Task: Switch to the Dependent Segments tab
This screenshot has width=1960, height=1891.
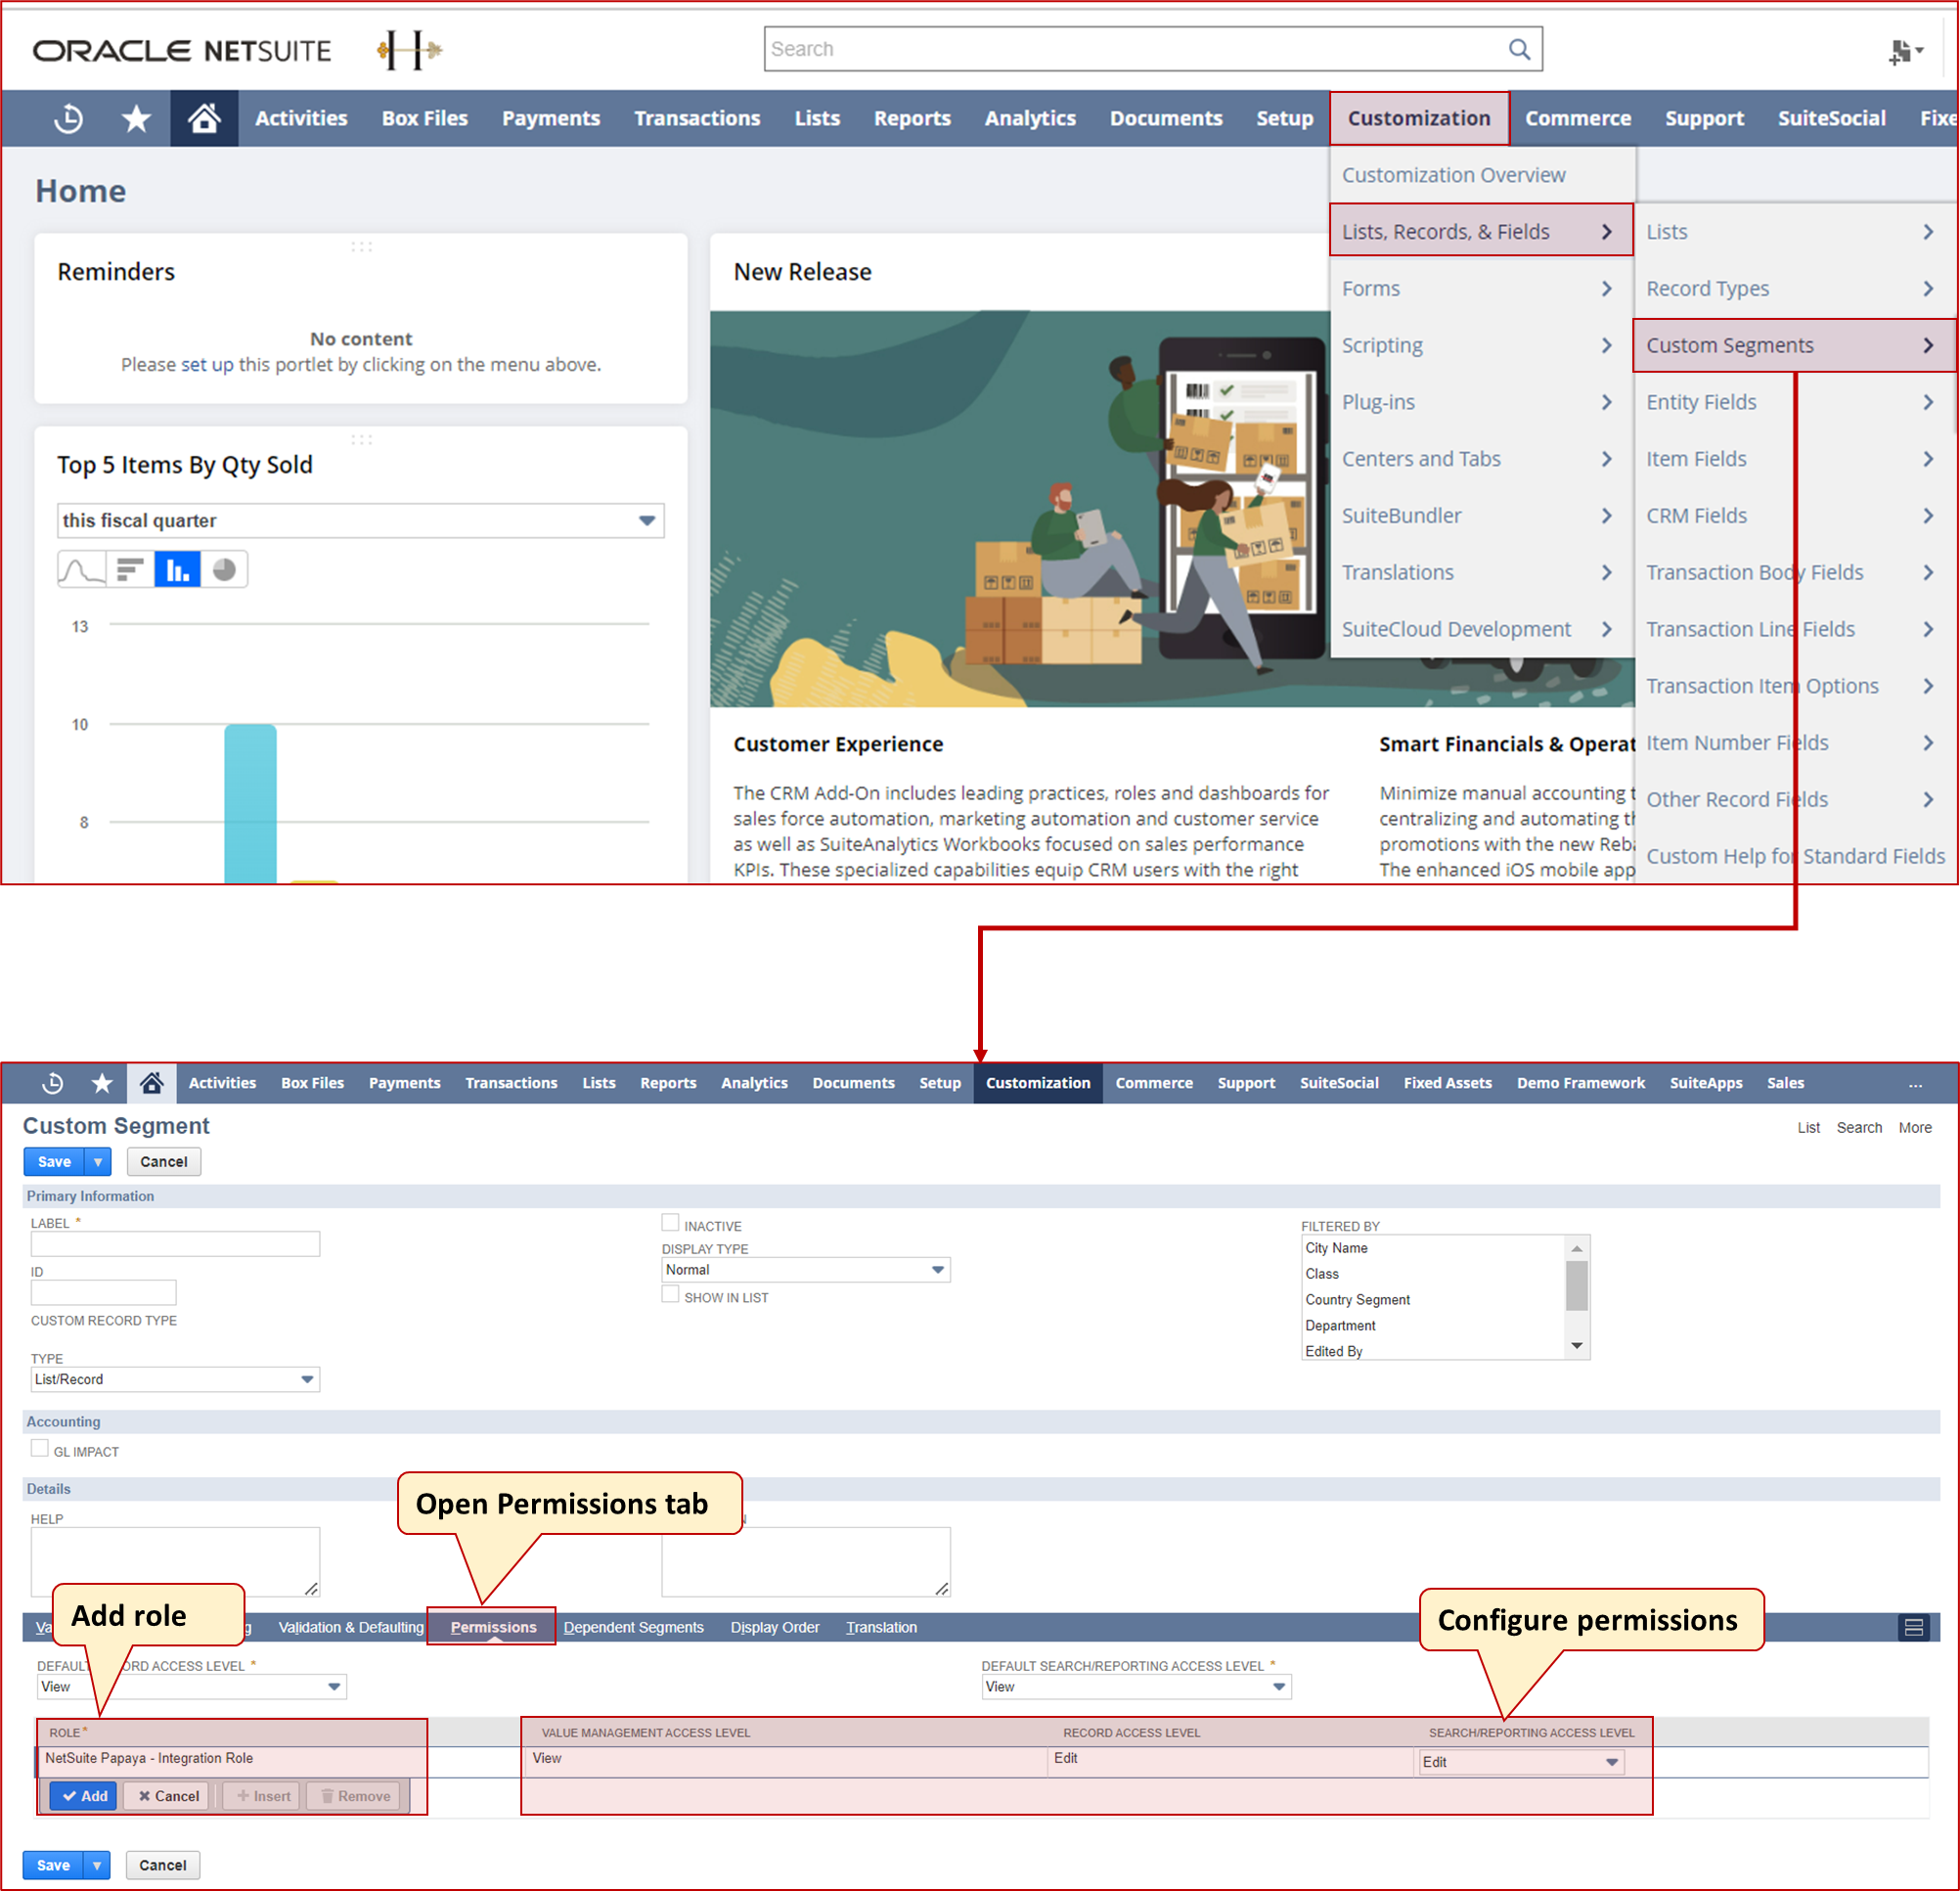Action: [x=634, y=1627]
